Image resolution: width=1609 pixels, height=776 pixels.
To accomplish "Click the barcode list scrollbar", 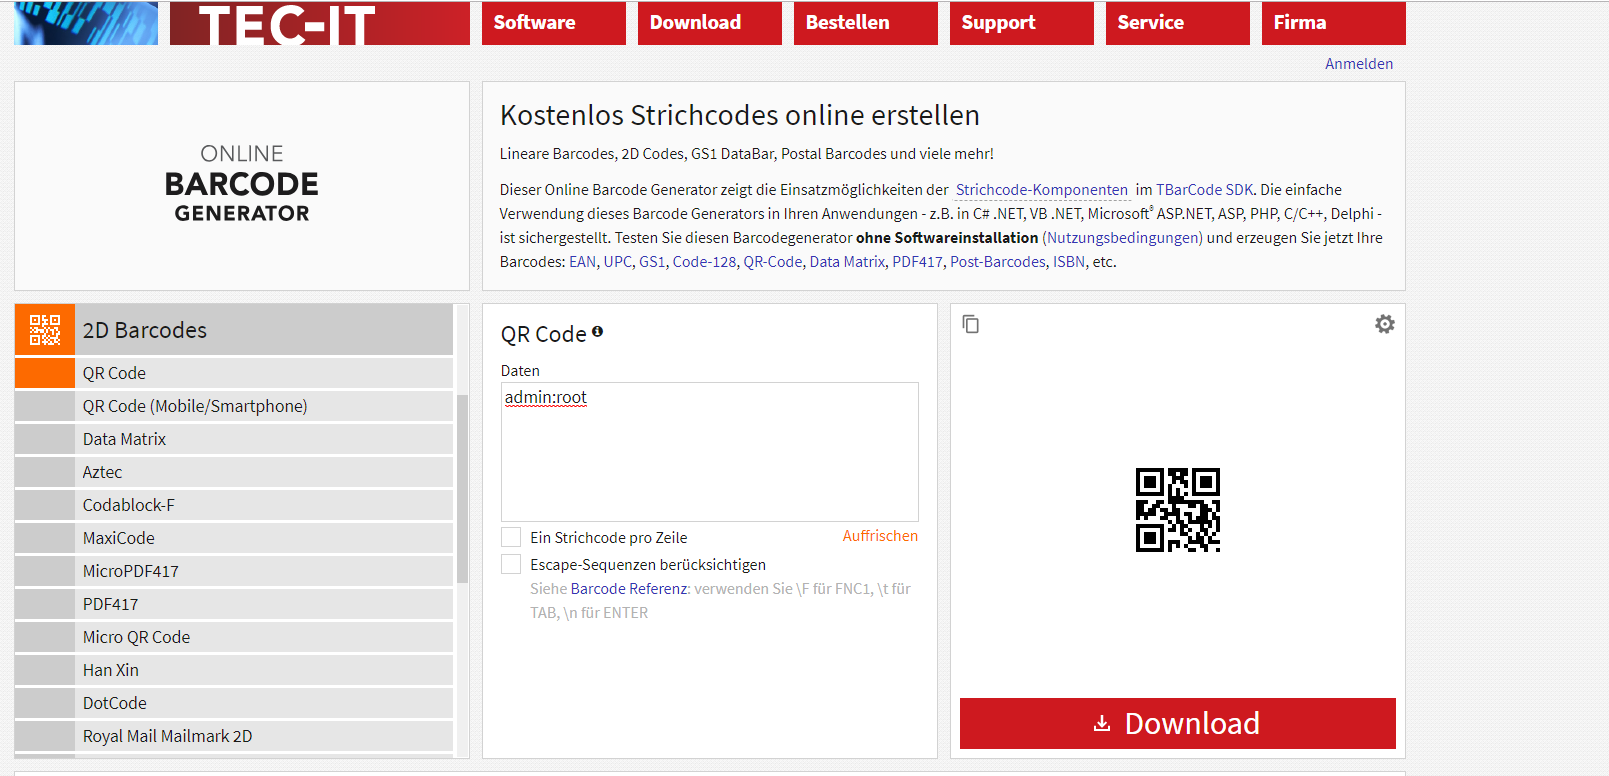I will (462, 488).
